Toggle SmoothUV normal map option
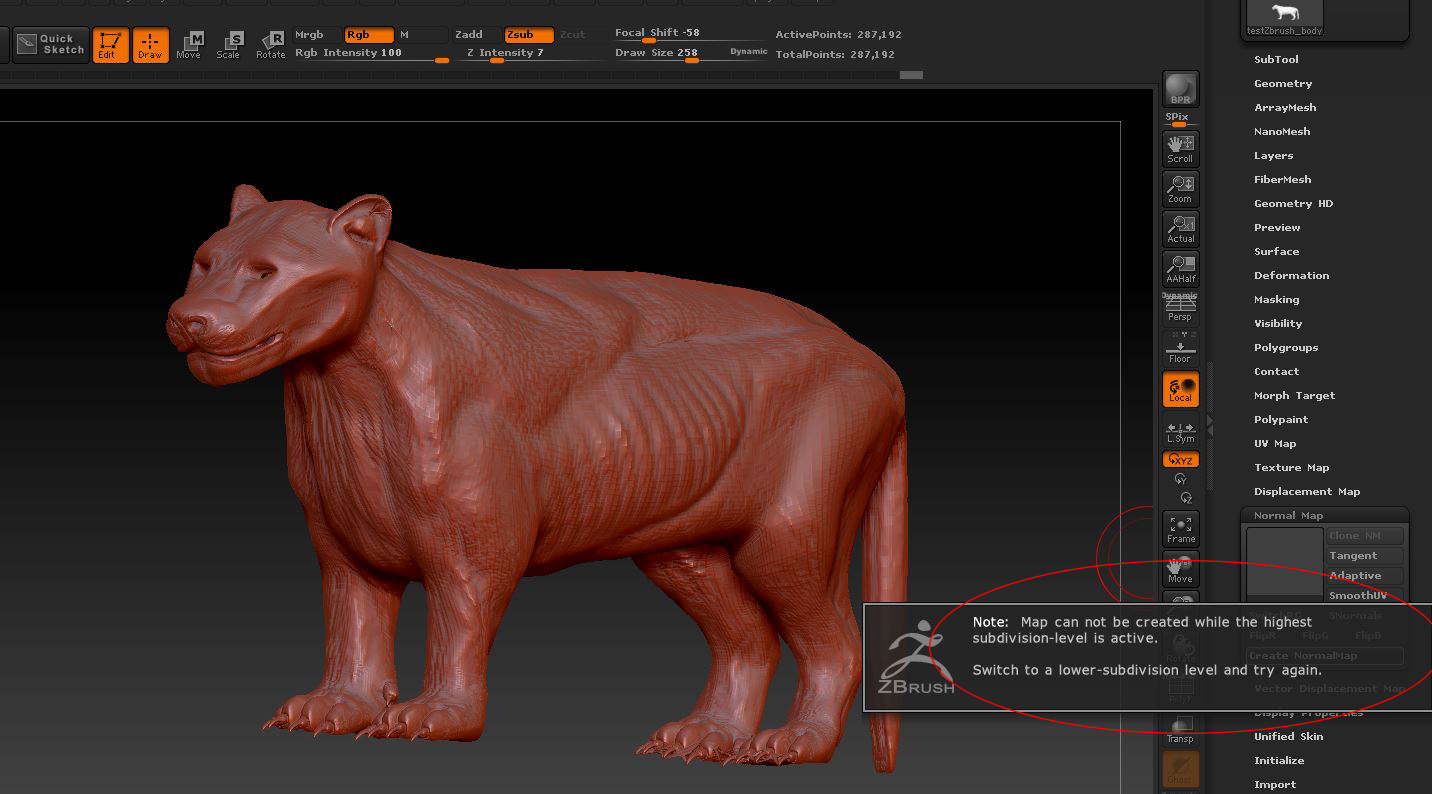The image size is (1432, 794). [1365, 596]
